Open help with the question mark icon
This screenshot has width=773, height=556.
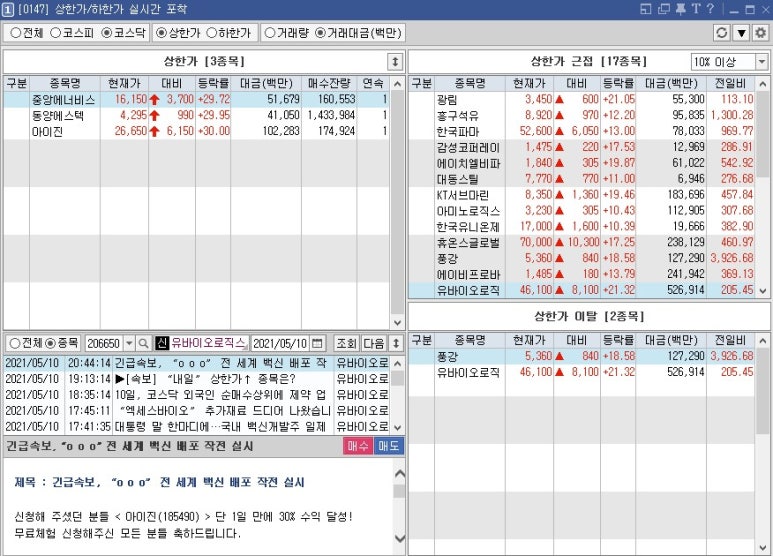tap(710, 9)
